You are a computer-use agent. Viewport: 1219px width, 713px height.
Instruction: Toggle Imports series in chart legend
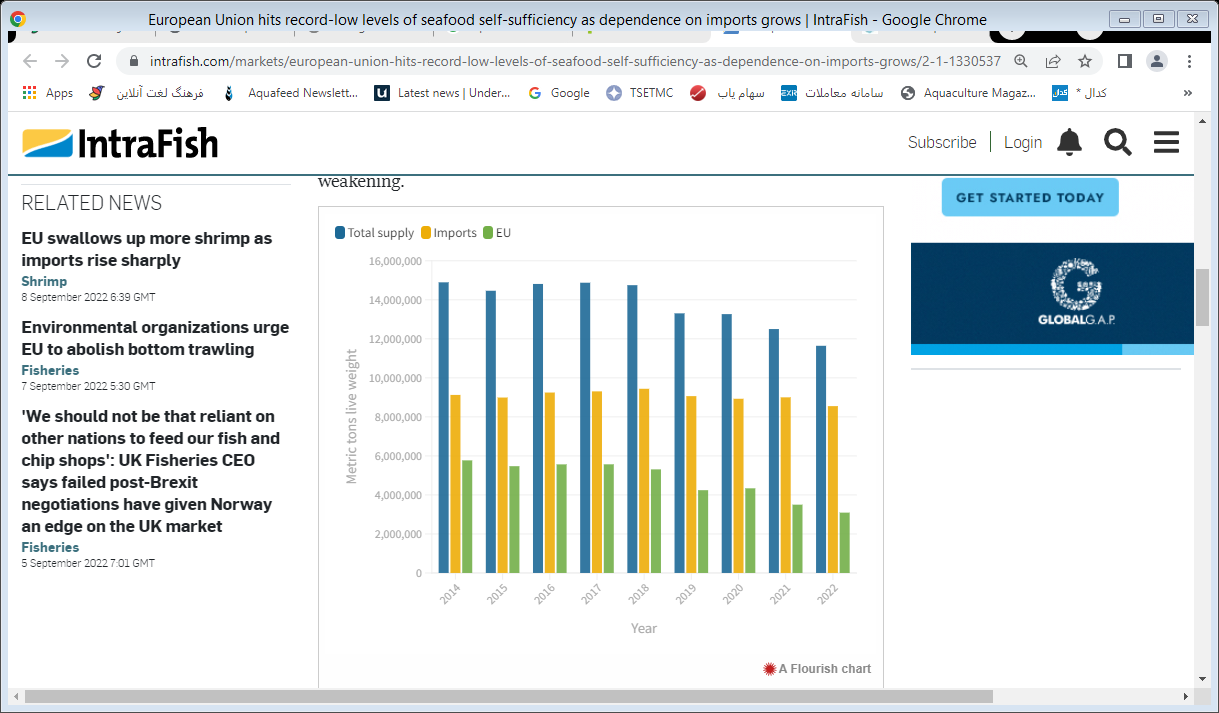point(449,233)
